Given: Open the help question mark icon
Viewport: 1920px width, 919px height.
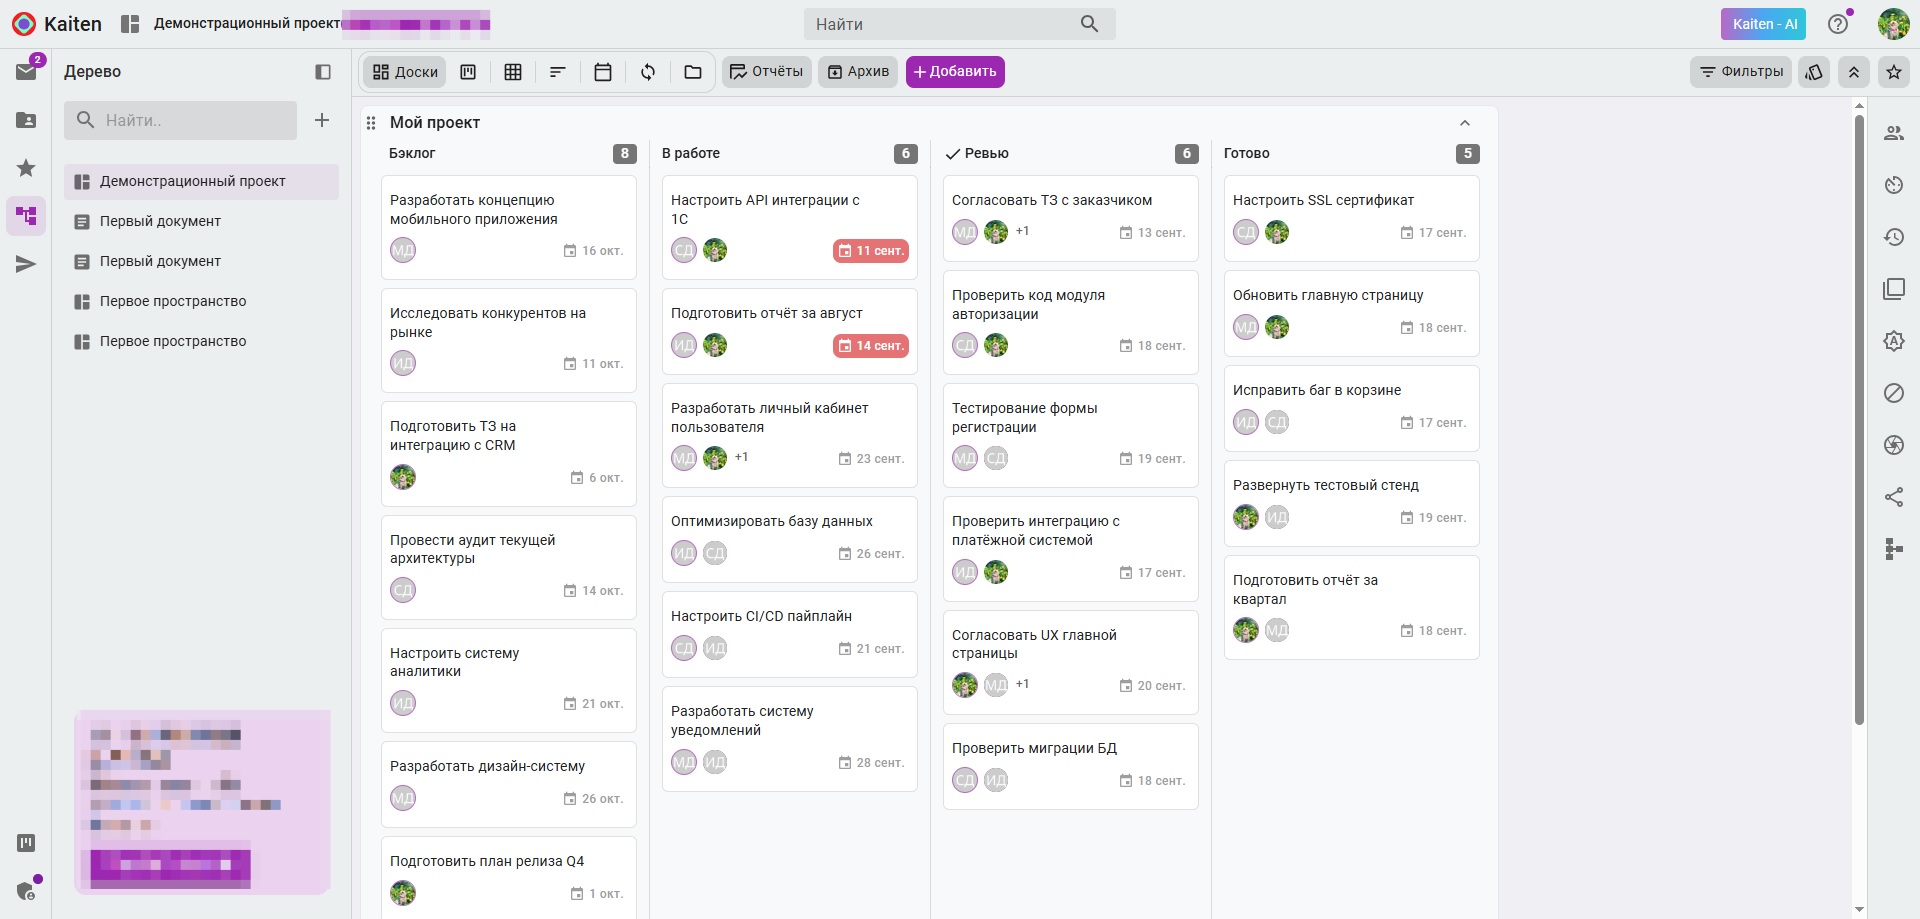Looking at the screenshot, I should tap(1838, 24).
